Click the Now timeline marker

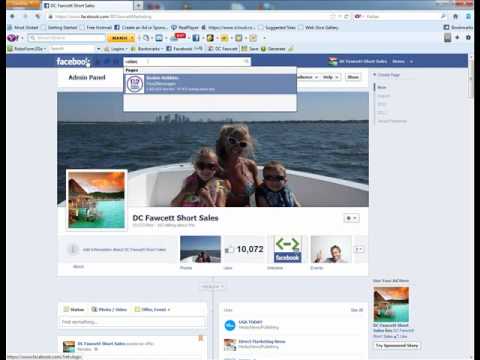click(382, 87)
